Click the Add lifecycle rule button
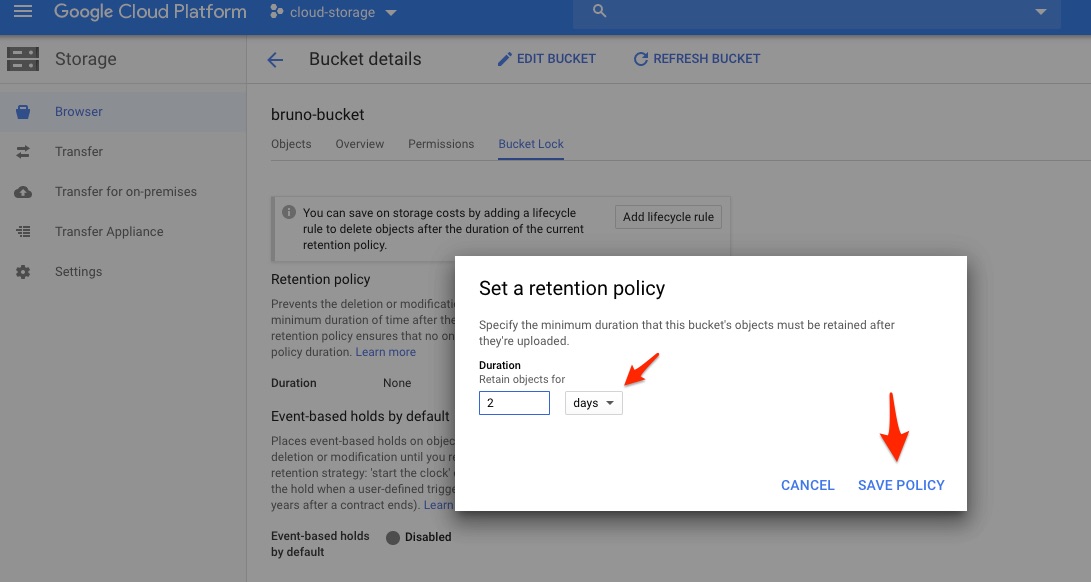Image resolution: width=1091 pixels, height=582 pixels. click(x=668, y=217)
